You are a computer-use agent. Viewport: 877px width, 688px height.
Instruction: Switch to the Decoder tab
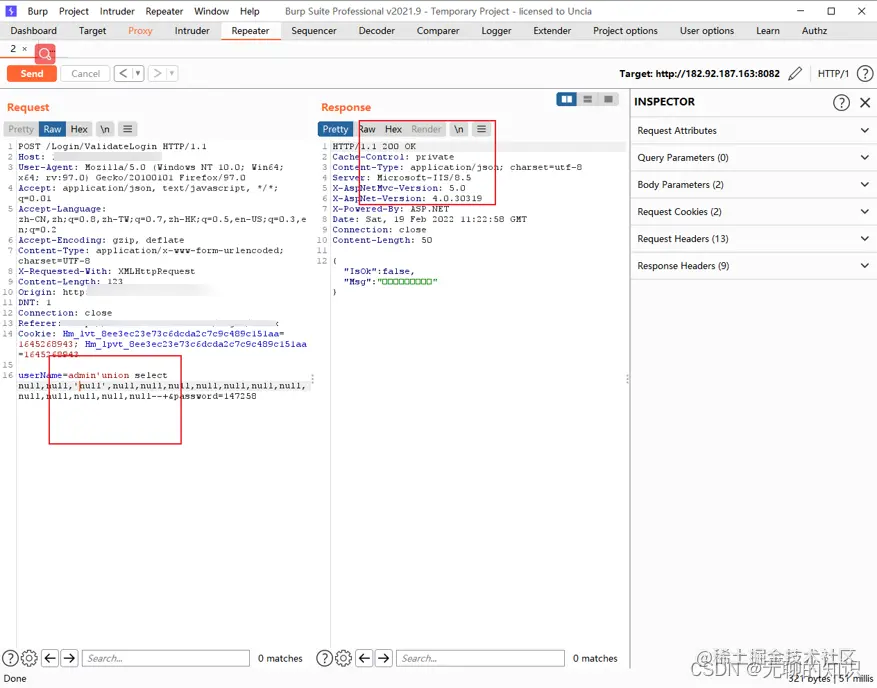click(x=376, y=31)
